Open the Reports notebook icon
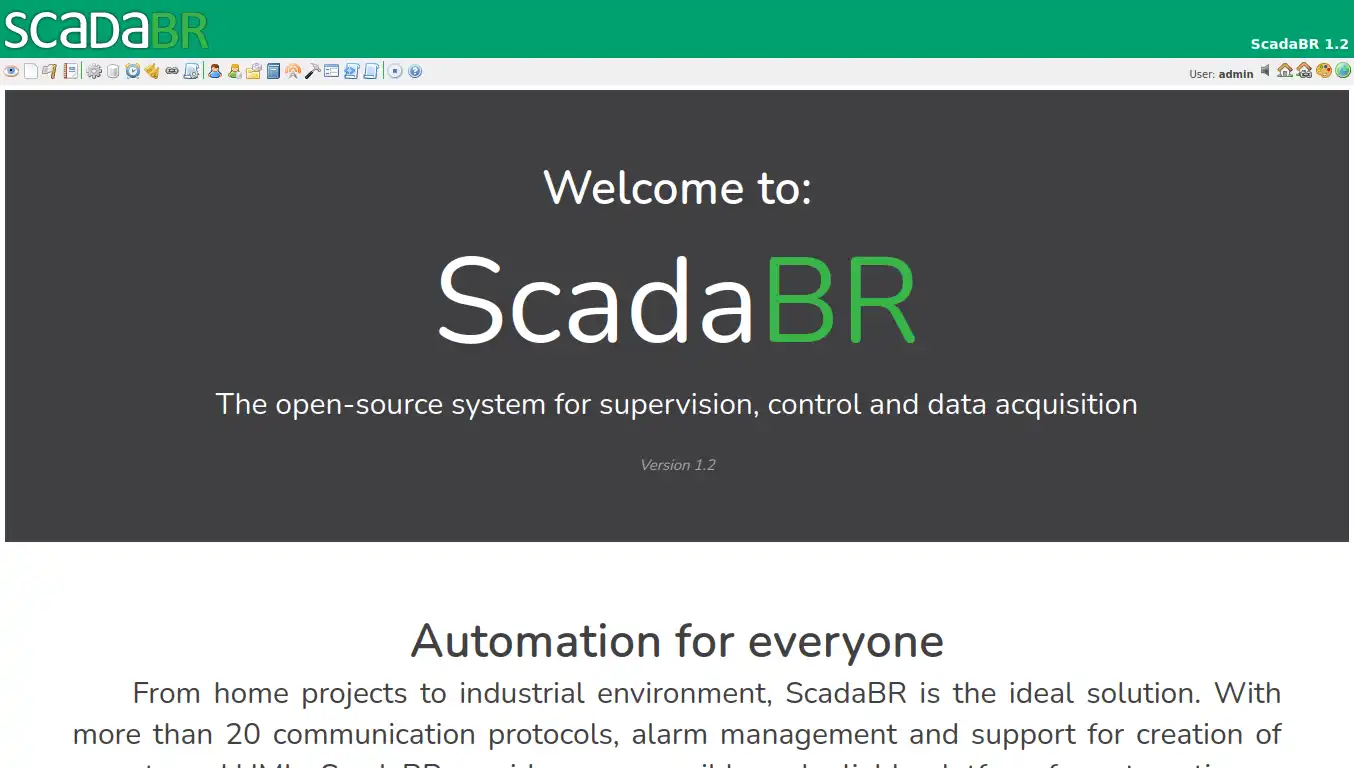This screenshot has height=768, width=1354. pyautogui.click(x=70, y=71)
